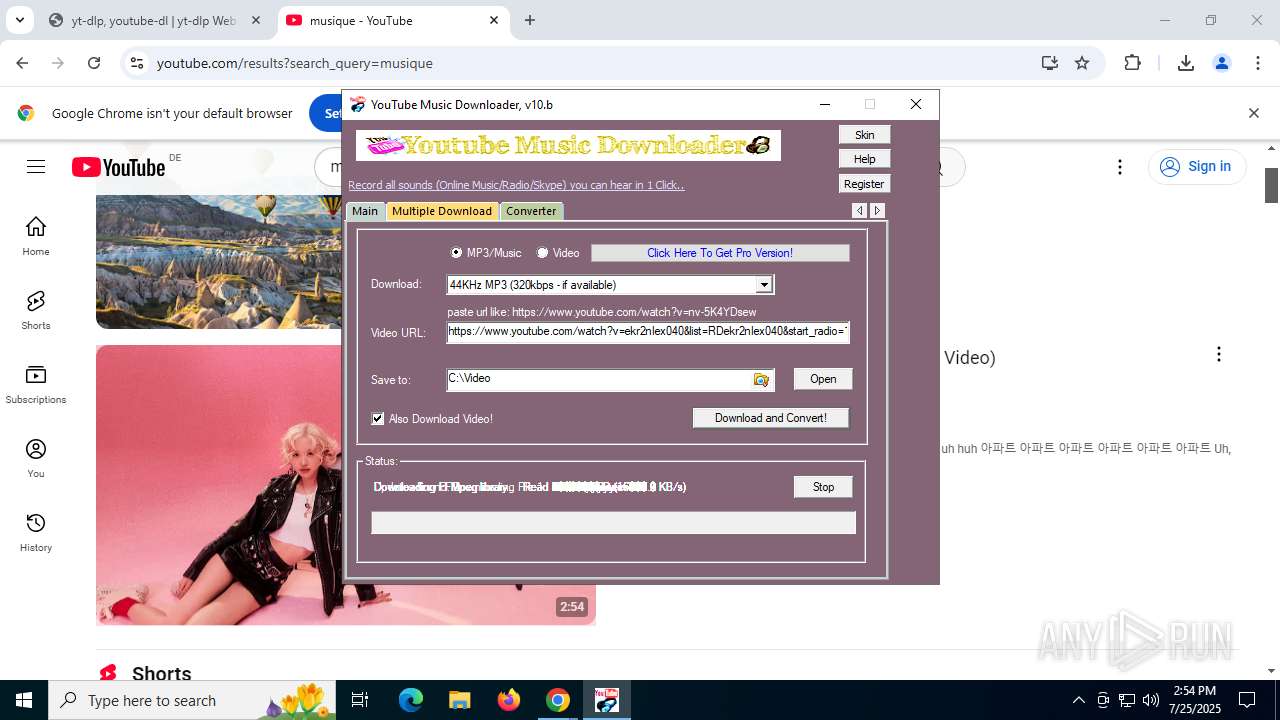
Task: Open the 2:54 music video thumbnail
Action: tap(220, 485)
